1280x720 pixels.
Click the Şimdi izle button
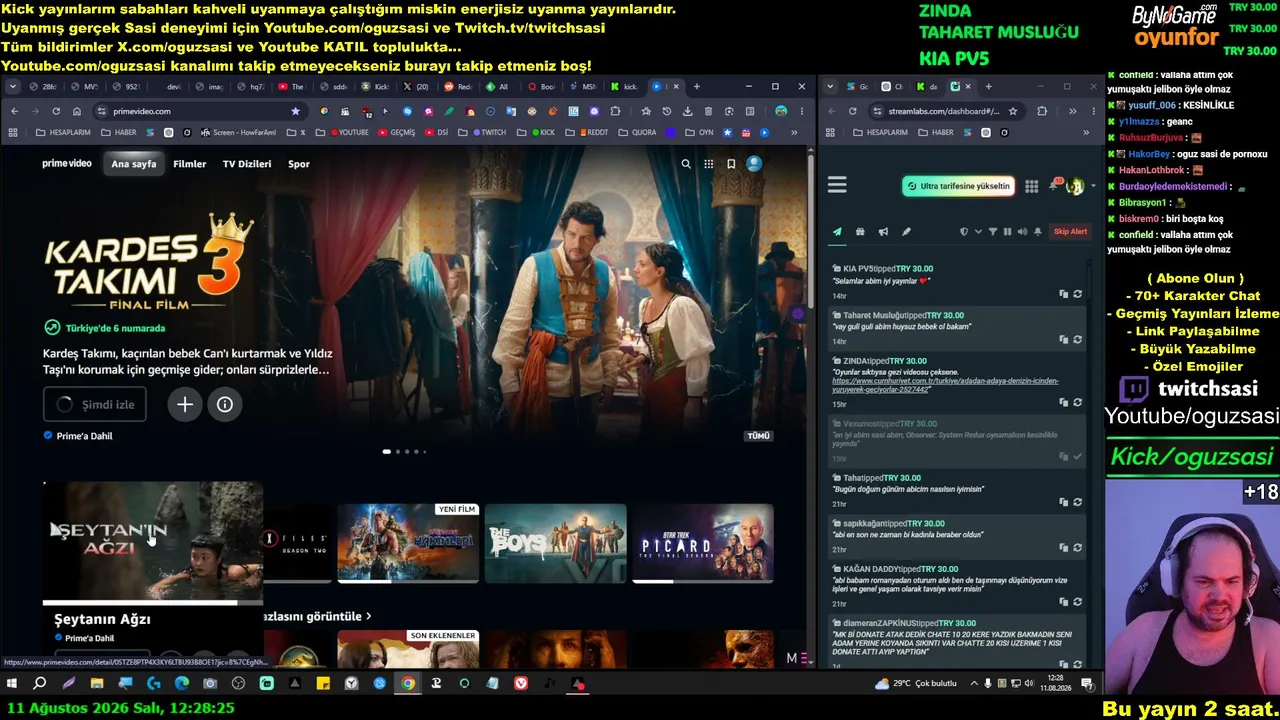point(95,404)
